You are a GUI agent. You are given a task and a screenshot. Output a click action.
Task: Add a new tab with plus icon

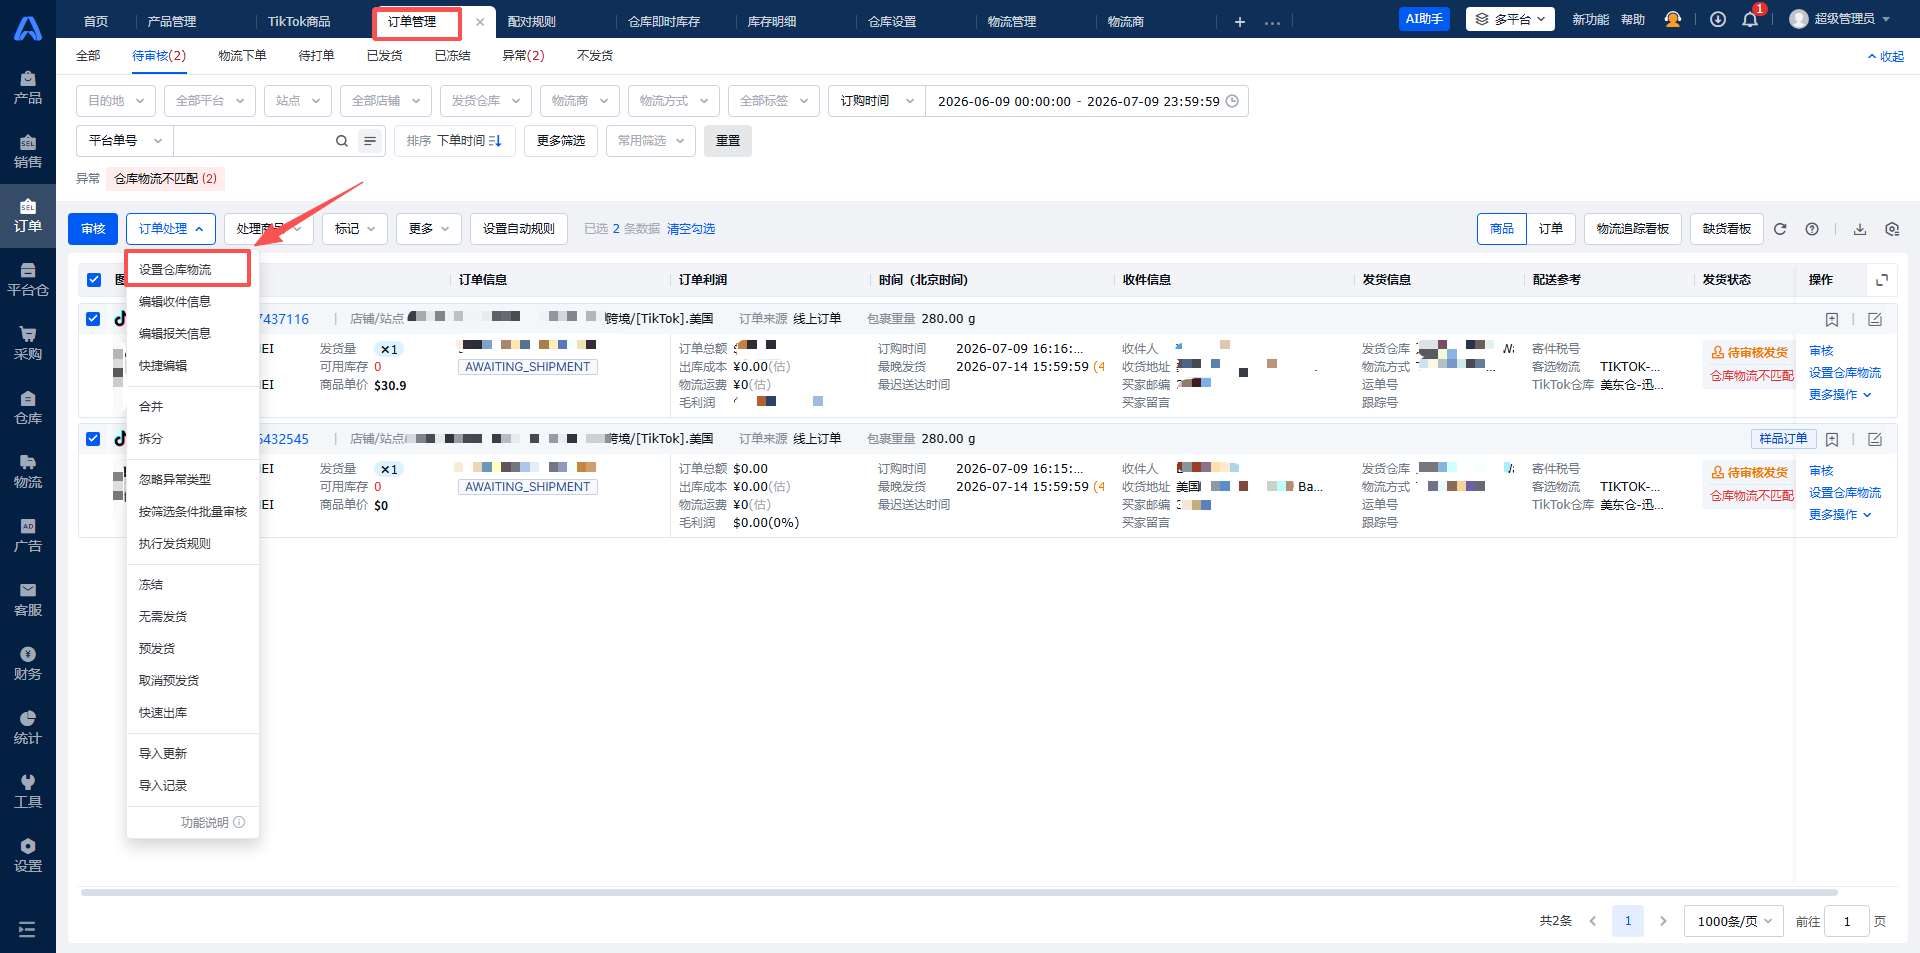pos(1240,21)
